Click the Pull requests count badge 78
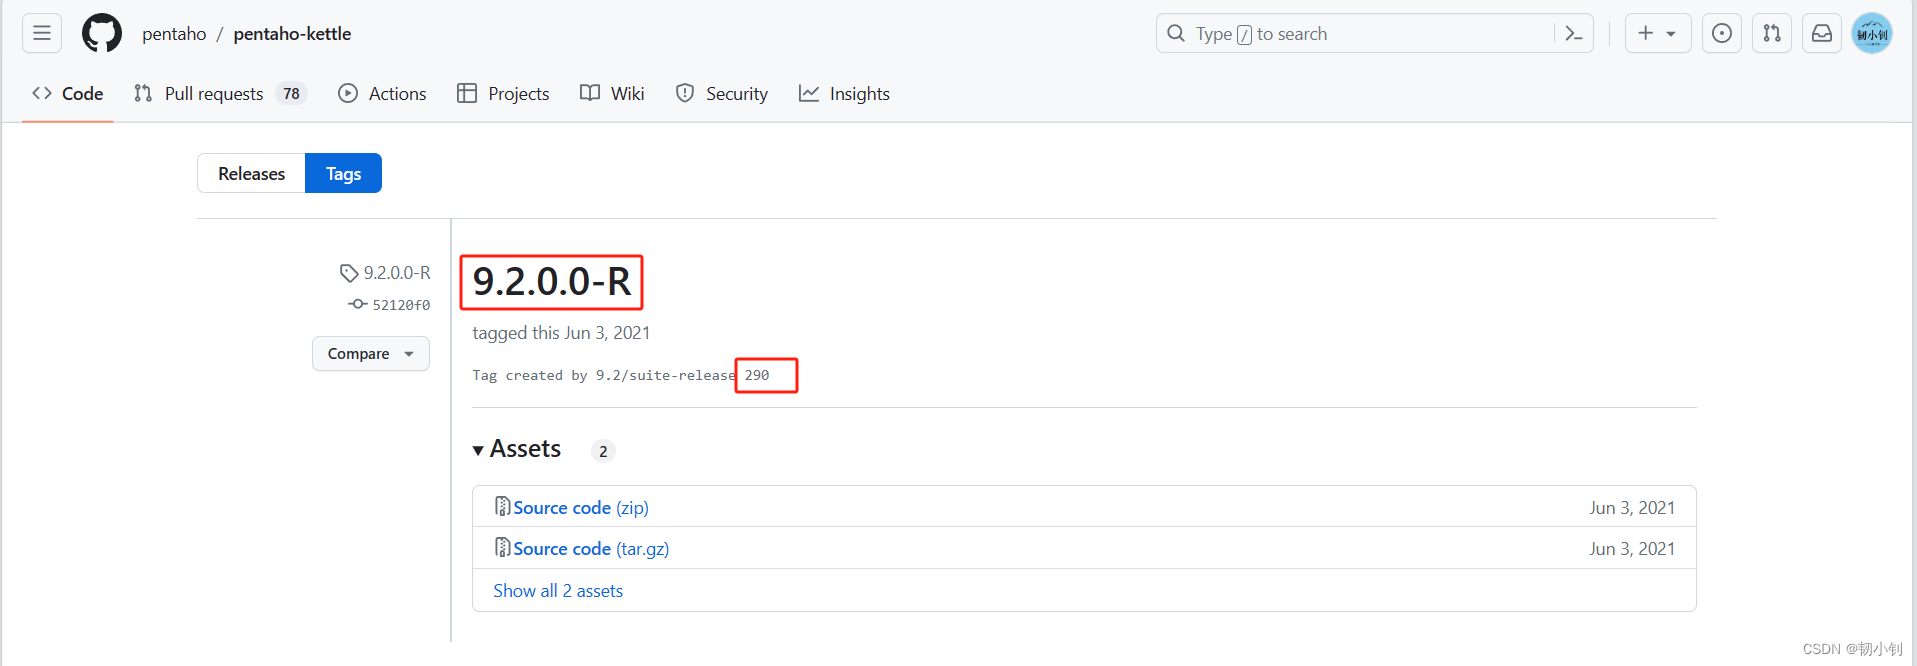This screenshot has height=666, width=1917. (291, 93)
